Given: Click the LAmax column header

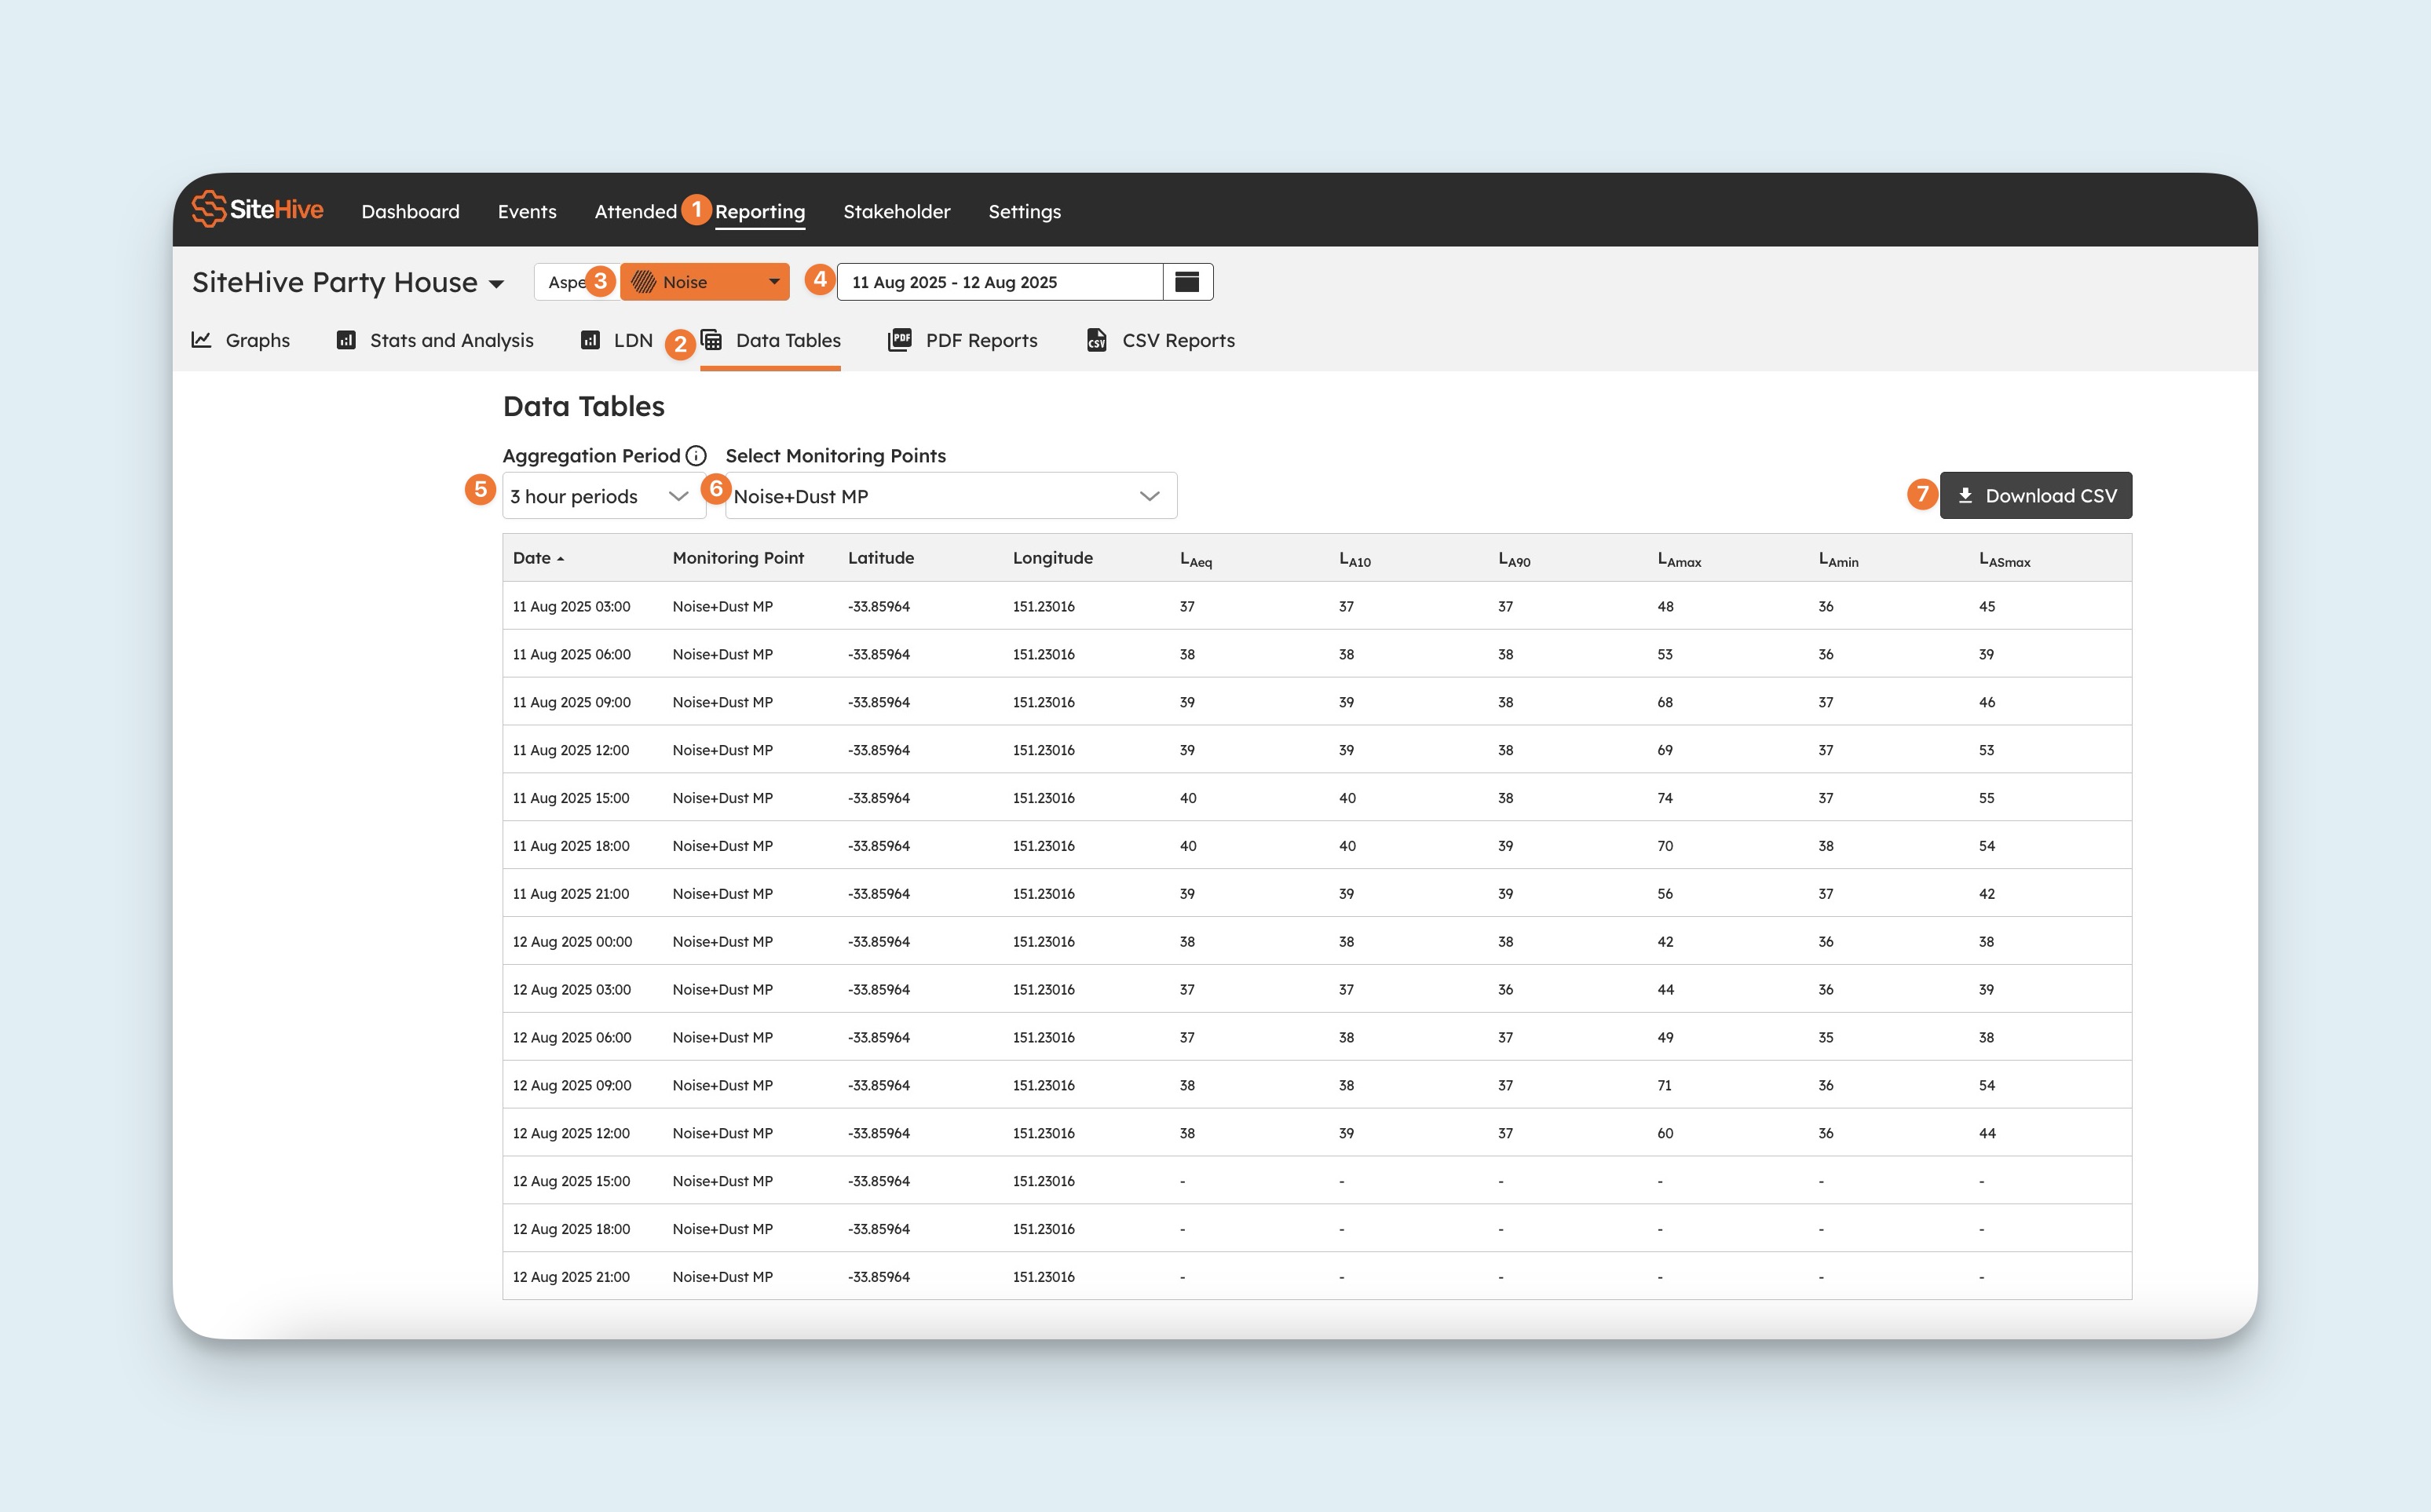Looking at the screenshot, I should click(x=1679, y=559).
